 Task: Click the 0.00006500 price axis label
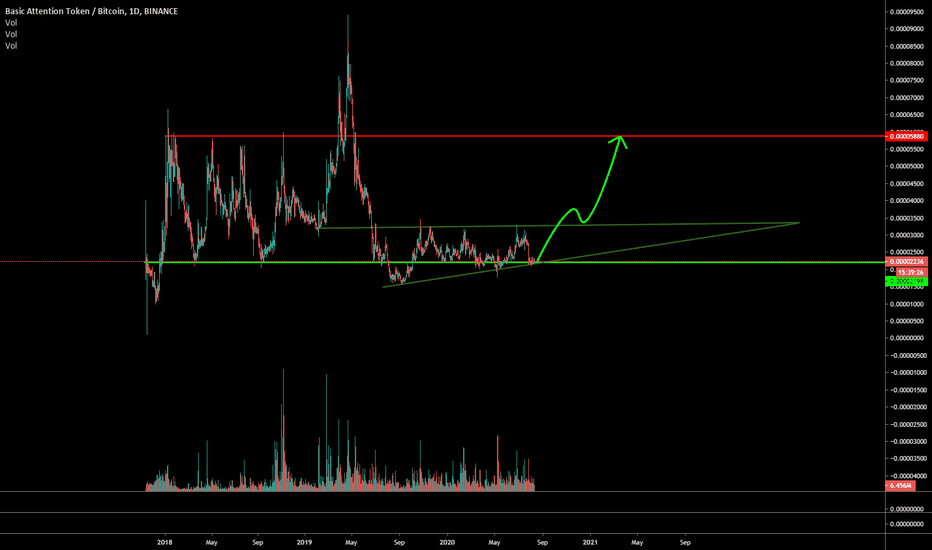[x=907, y=115]
